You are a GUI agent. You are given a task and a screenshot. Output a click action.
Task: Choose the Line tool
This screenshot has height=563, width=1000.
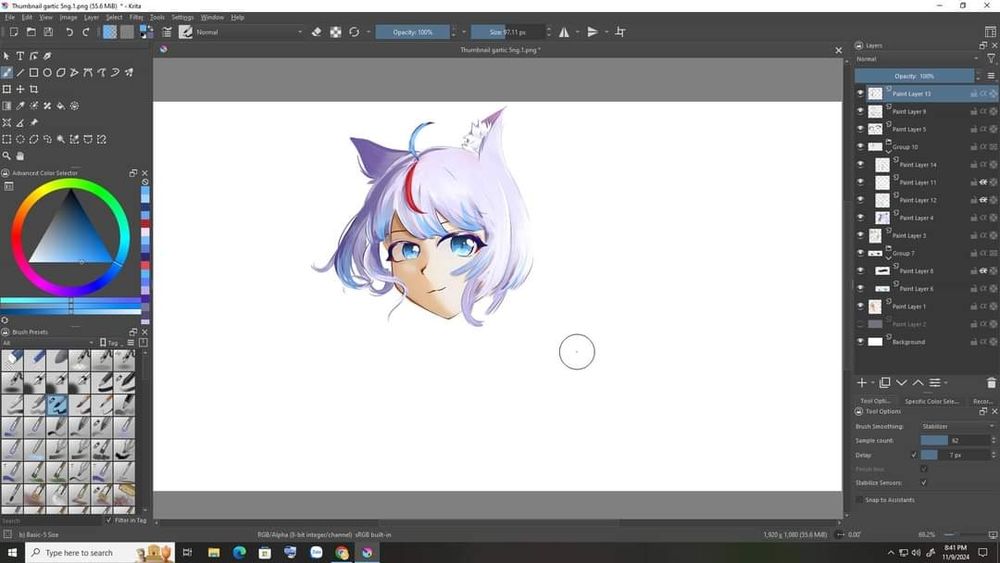coord(20,73)
